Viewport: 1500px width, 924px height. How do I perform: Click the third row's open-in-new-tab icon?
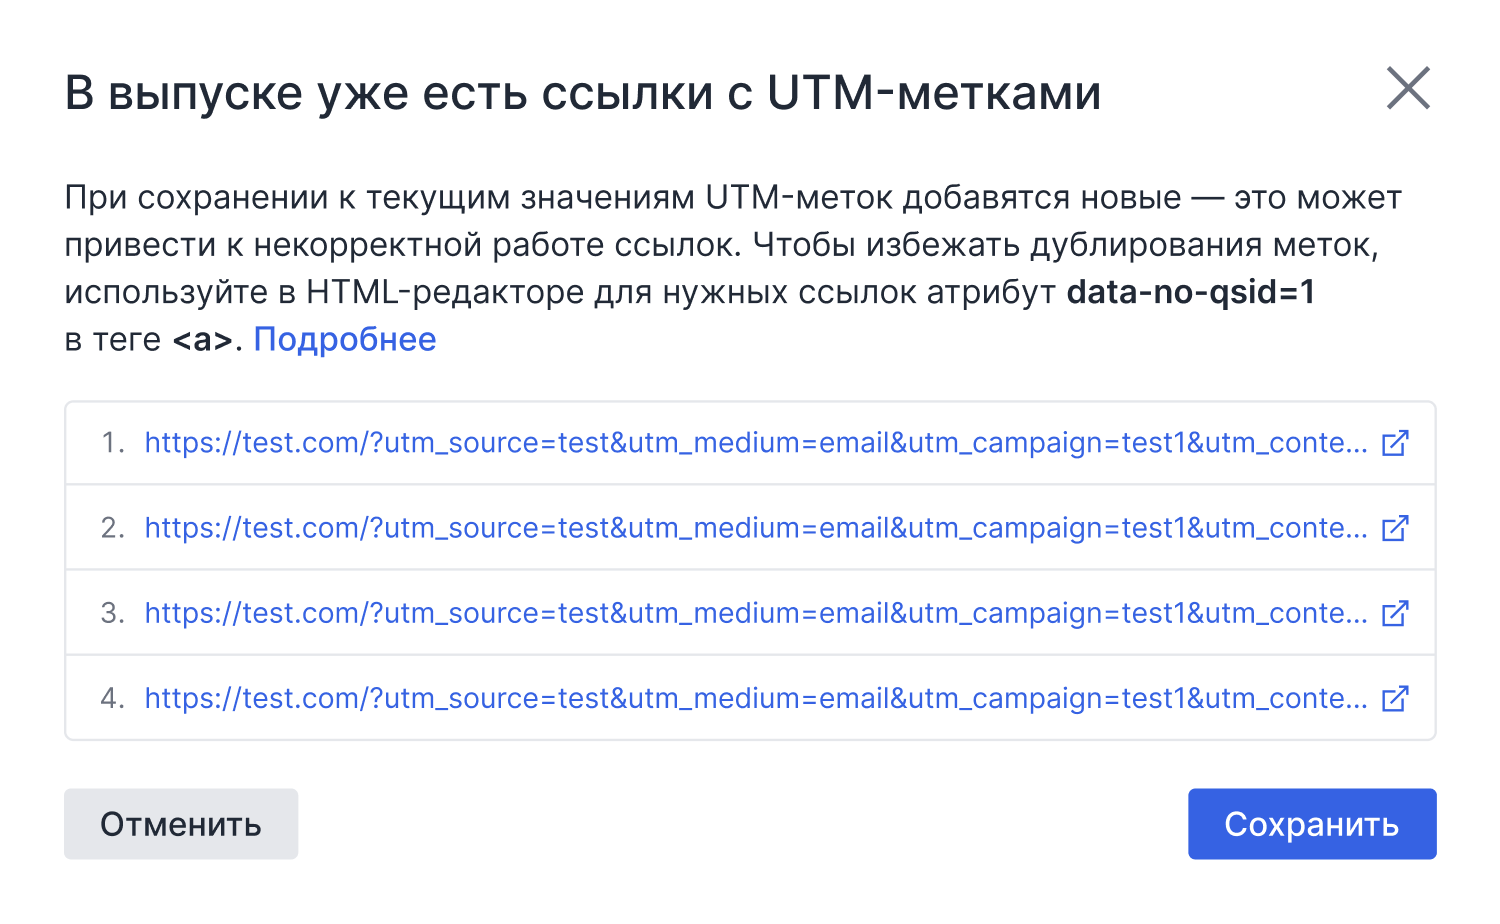pyautogui.click(x=1395, y=612)
